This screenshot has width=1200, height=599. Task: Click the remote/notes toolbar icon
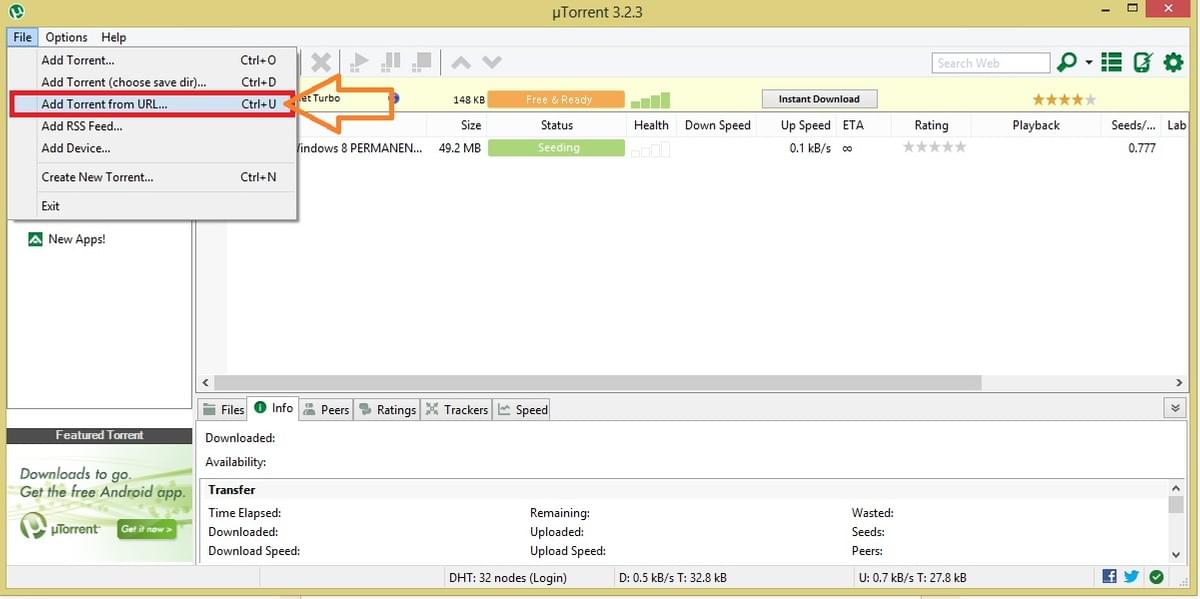tap(1143, 62)
